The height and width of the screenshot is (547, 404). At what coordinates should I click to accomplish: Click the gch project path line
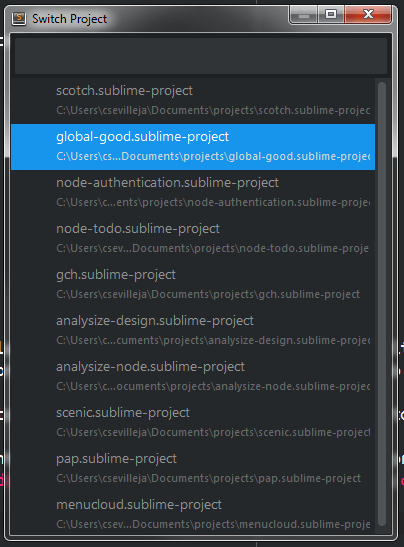coord(208,294)
